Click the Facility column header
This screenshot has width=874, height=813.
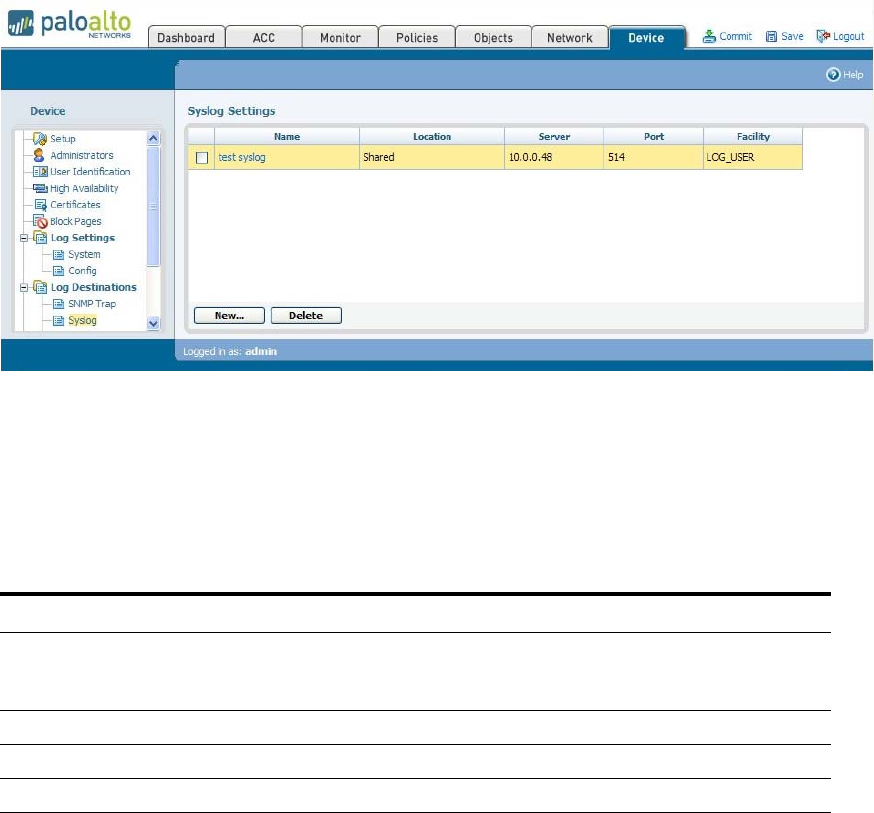[x=753, y=137]
